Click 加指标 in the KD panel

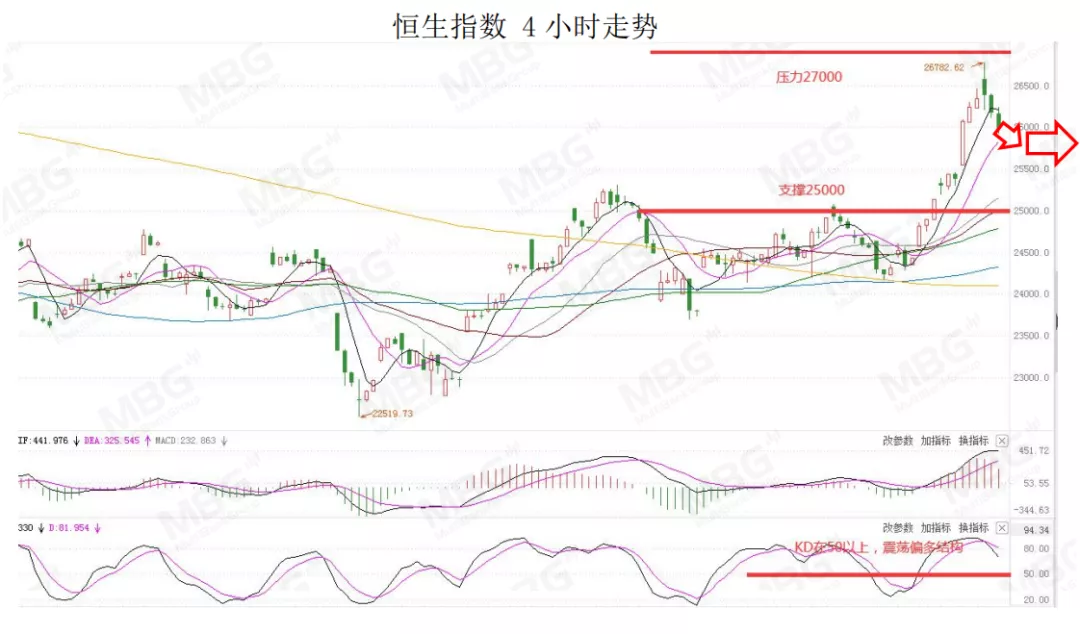[x=935, y=528]
